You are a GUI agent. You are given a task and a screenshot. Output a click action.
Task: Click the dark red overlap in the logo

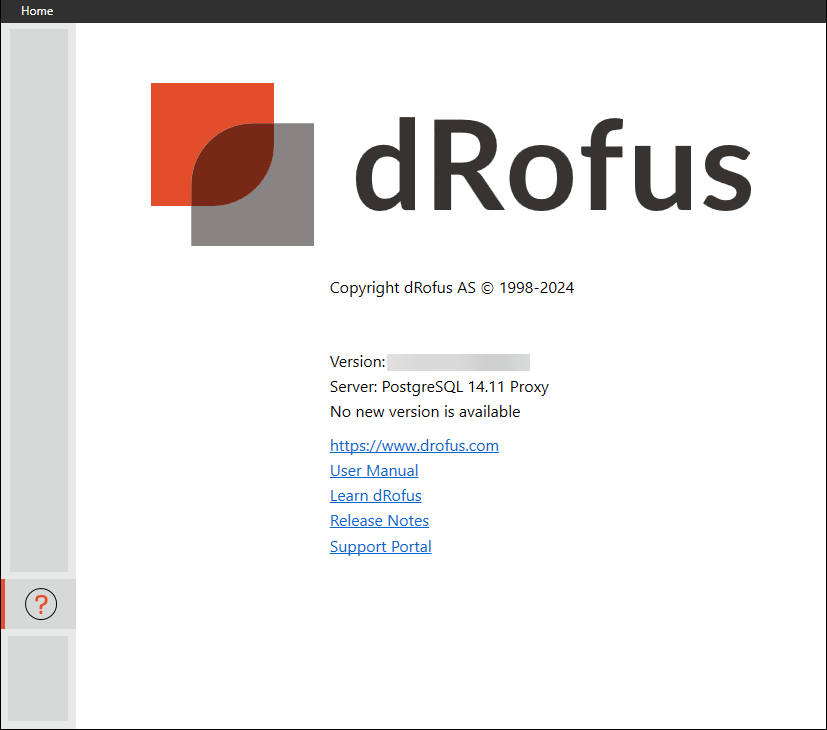click(x=232, y=165)
